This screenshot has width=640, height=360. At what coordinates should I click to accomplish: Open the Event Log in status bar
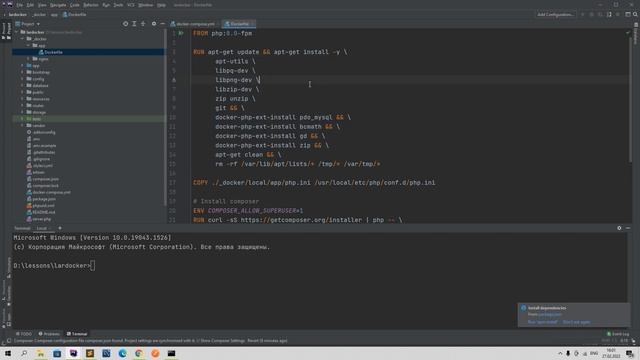[x=618, y=334]
